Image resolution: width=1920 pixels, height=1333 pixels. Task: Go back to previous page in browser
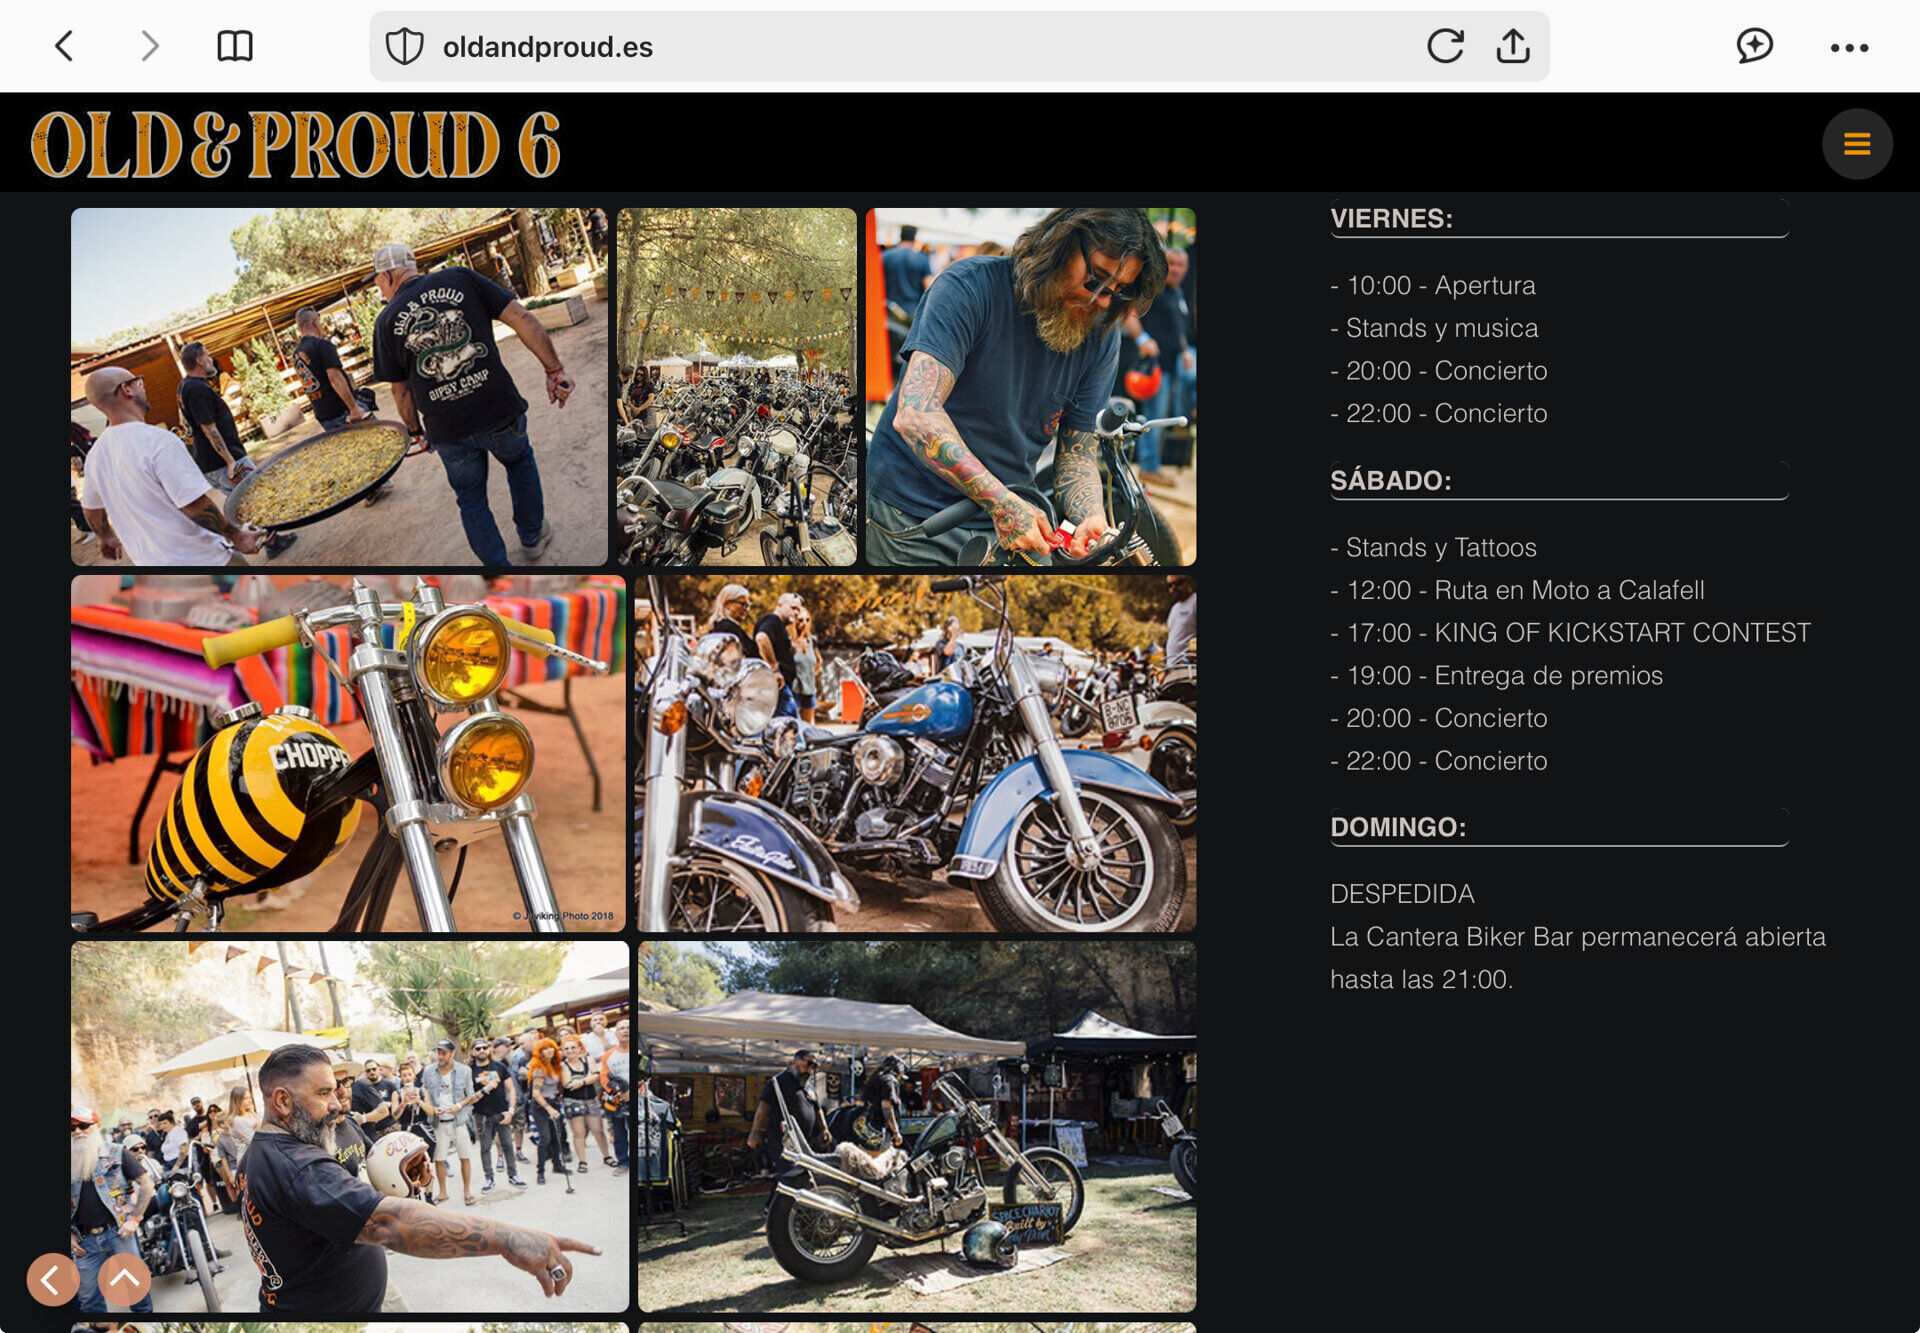coord(64,46)
